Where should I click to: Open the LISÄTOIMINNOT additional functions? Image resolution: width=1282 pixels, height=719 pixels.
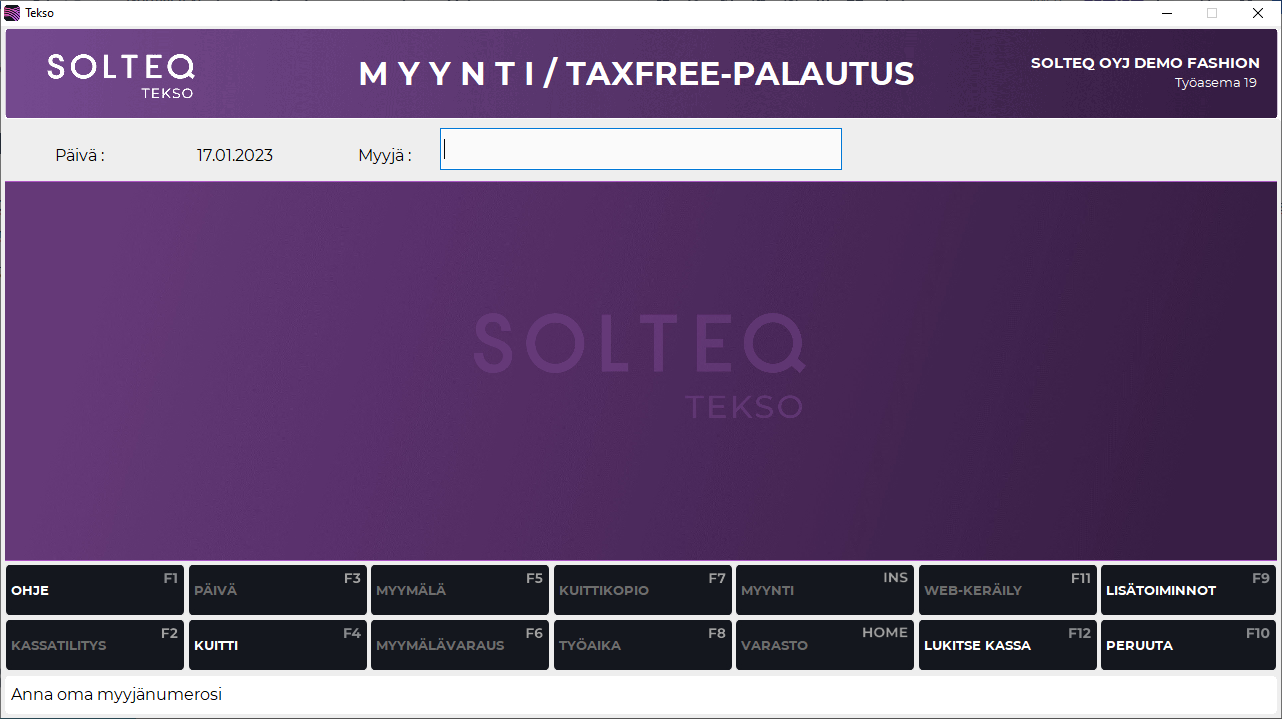point(1187,590)
